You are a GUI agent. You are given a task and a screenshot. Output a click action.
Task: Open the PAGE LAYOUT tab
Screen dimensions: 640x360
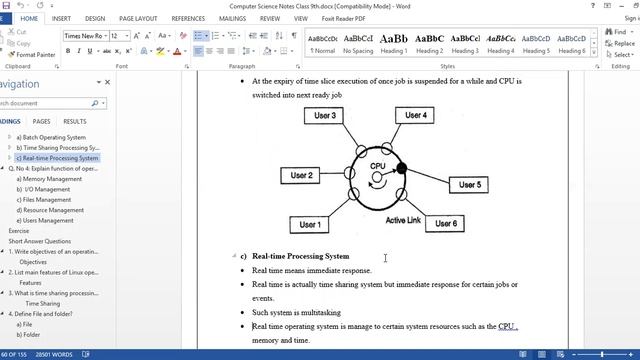pos(138,19)
